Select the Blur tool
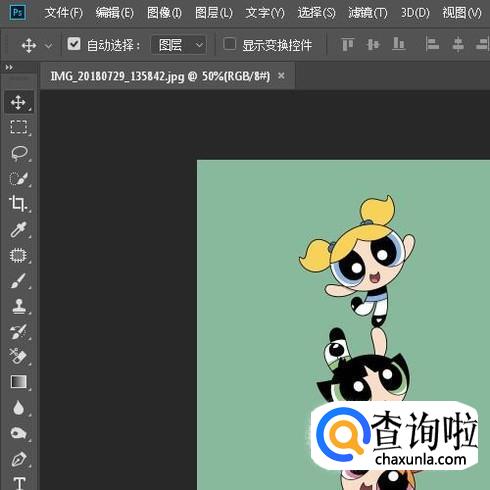The image size is (490, 490). click(x=19, y=407)
